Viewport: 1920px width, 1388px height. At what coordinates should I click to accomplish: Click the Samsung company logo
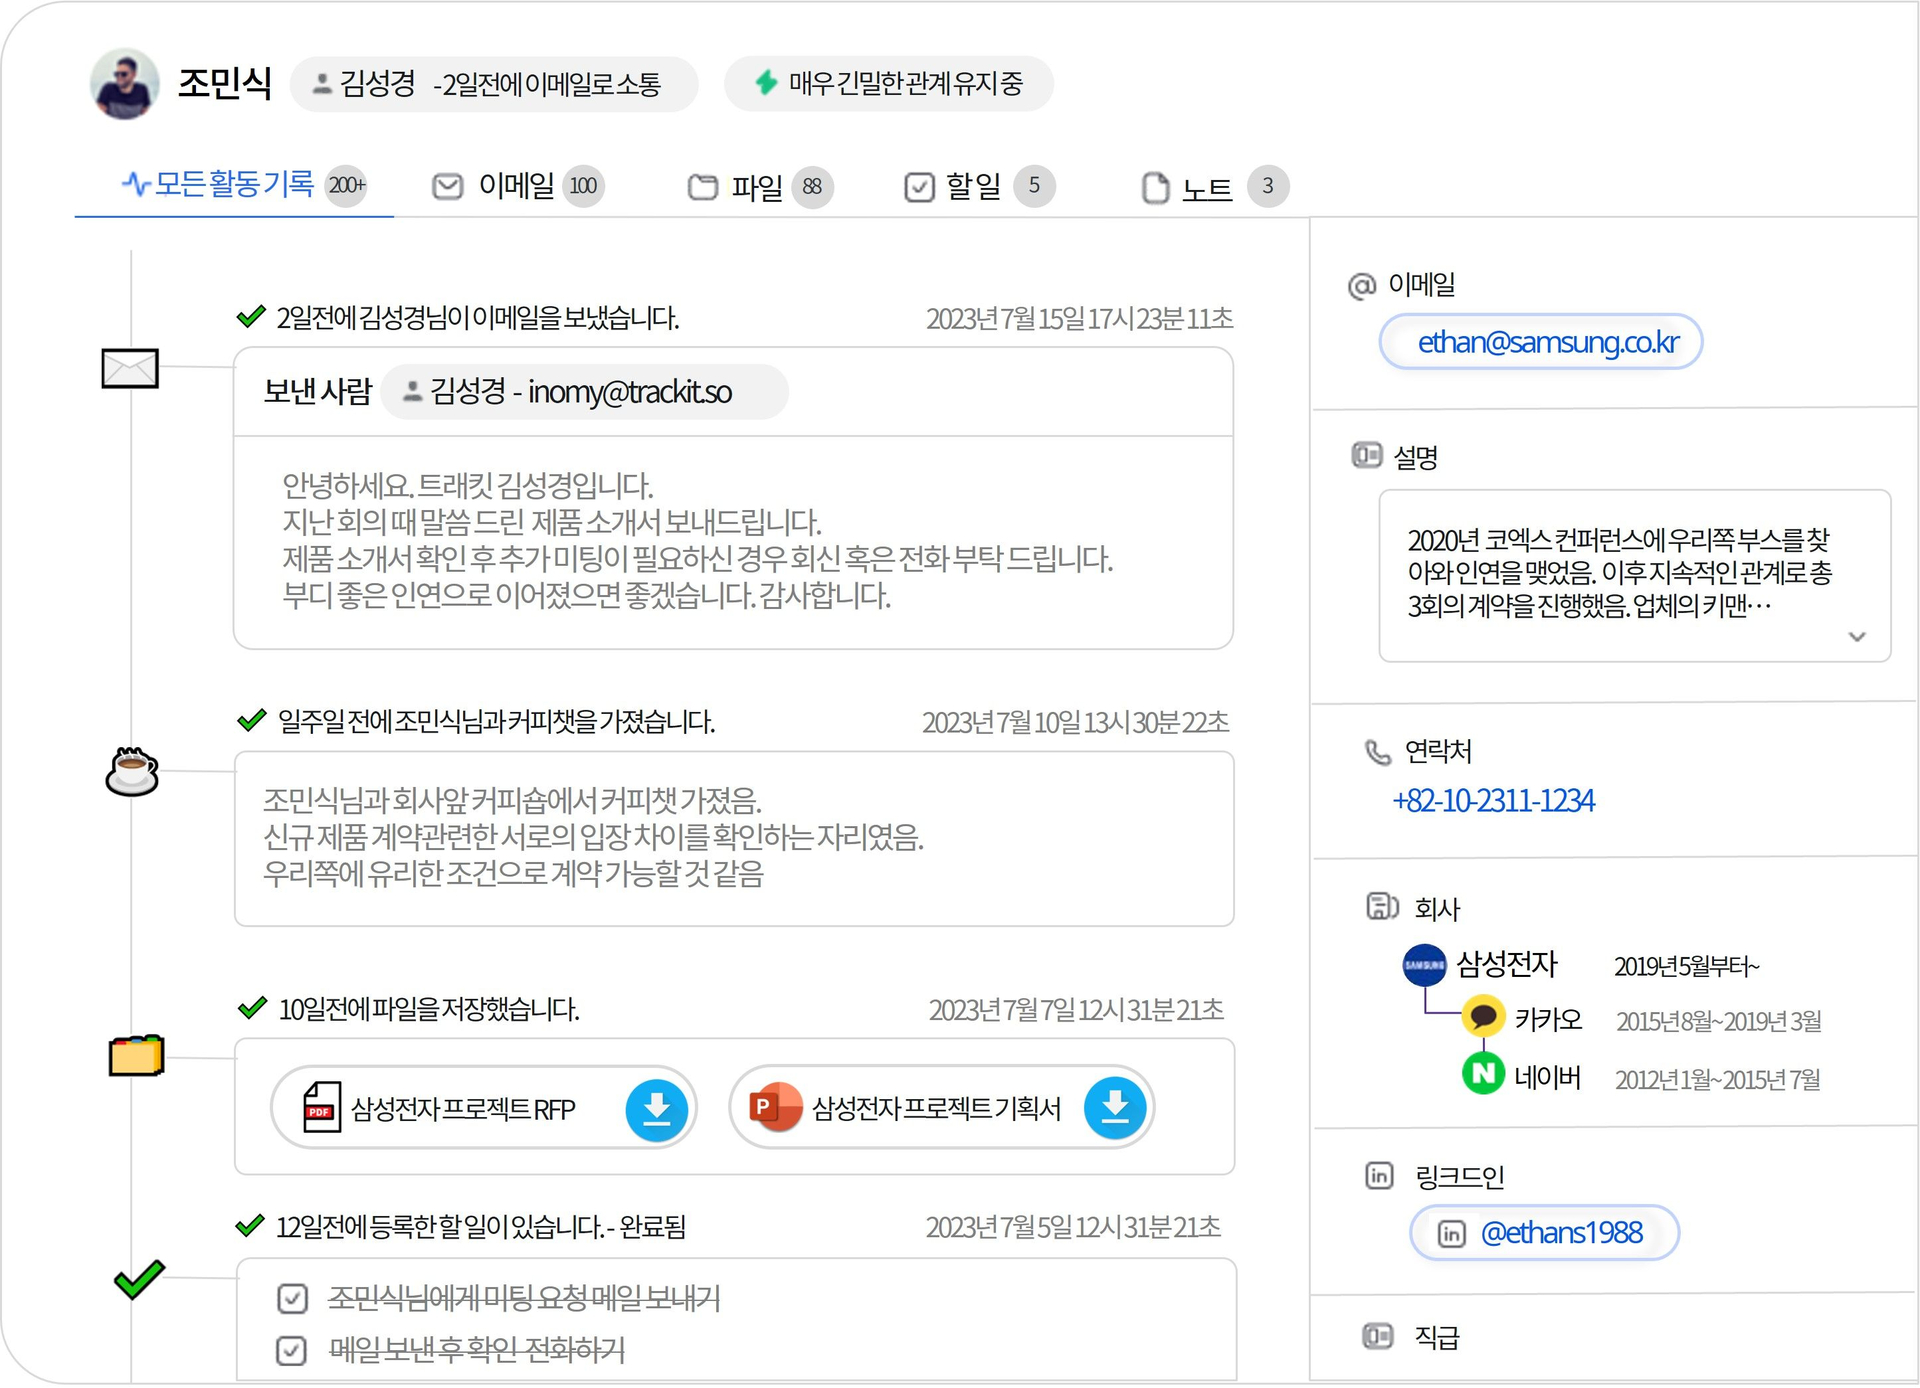point(1424,965)
